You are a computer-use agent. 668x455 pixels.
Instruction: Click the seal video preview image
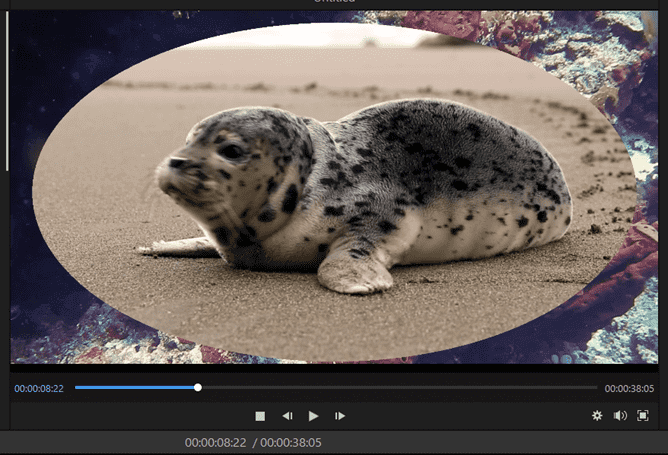pos(334,187)
